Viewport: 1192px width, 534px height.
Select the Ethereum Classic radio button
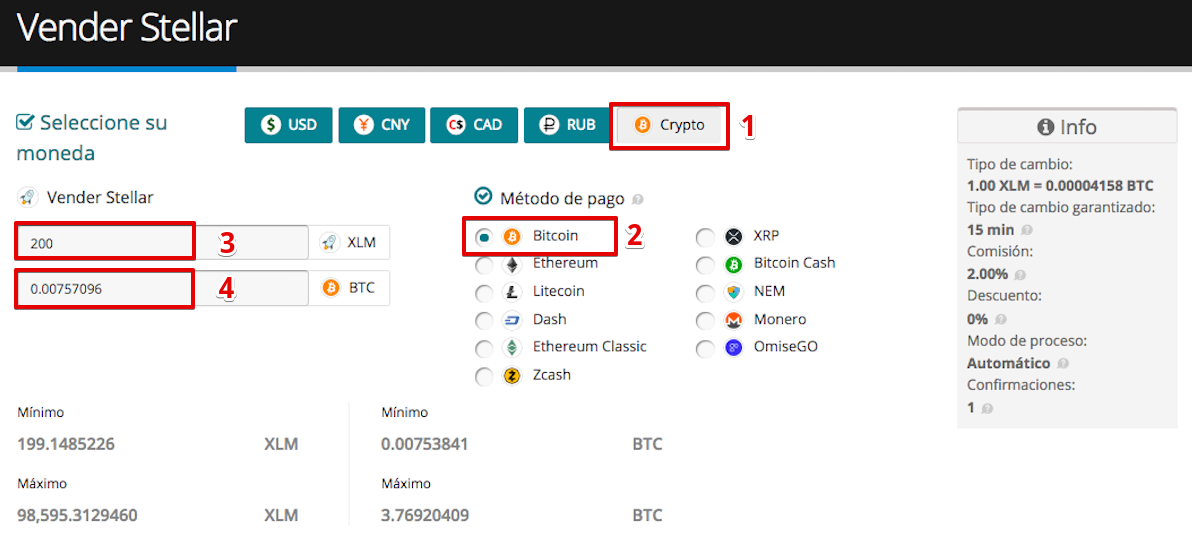coord(483,348)
